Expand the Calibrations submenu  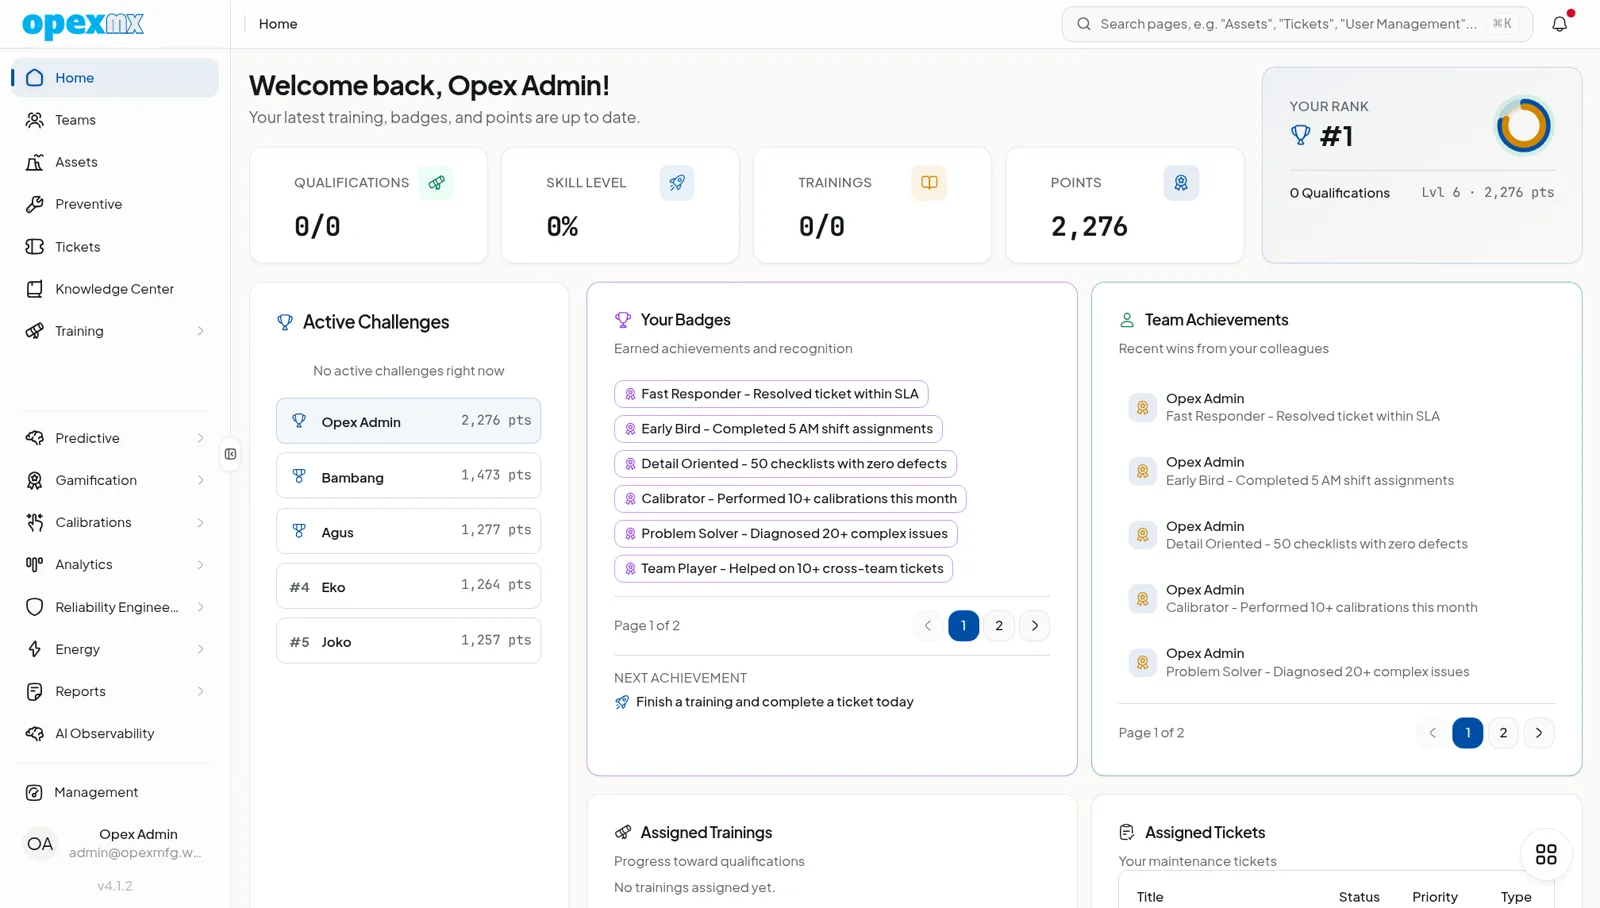200,522
